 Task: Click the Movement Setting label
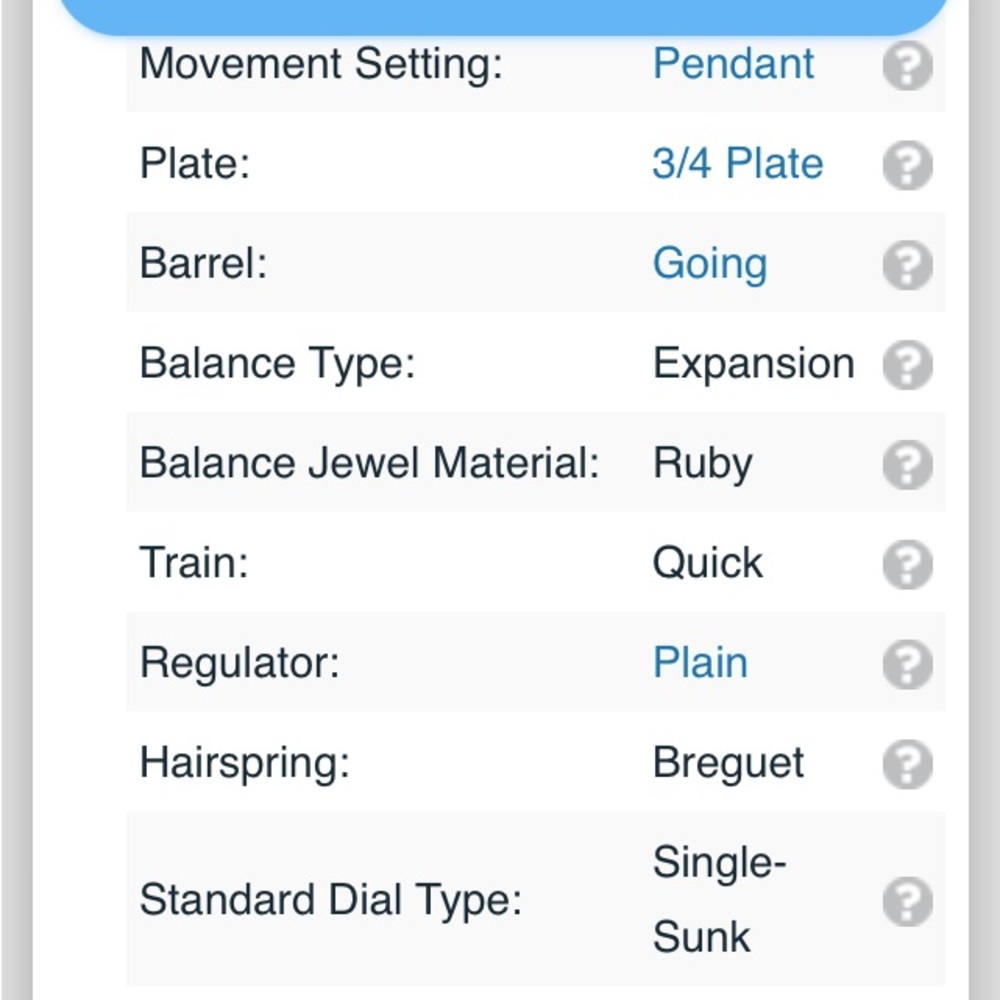320,64
